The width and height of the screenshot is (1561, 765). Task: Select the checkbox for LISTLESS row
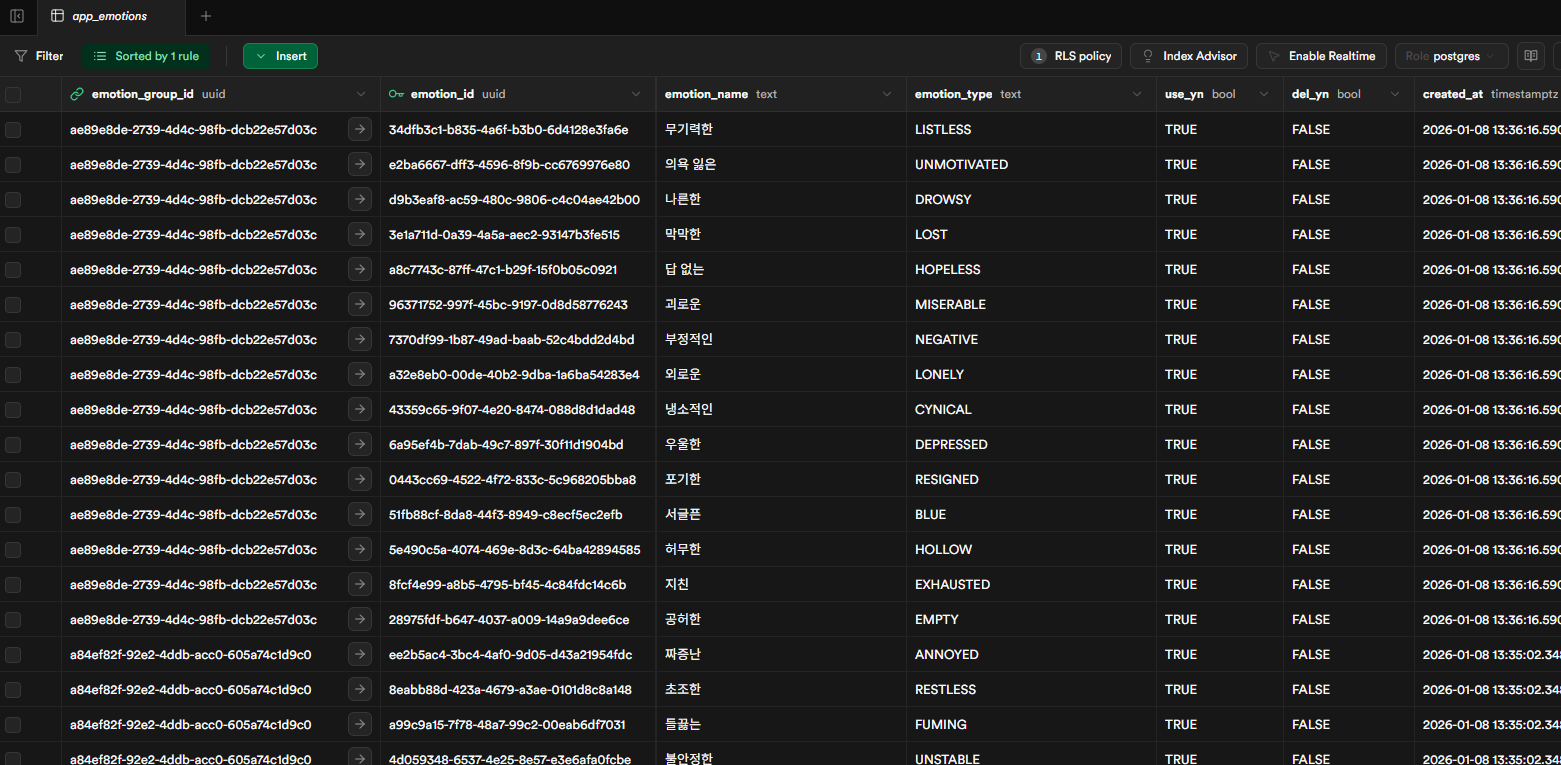[13, 129]
